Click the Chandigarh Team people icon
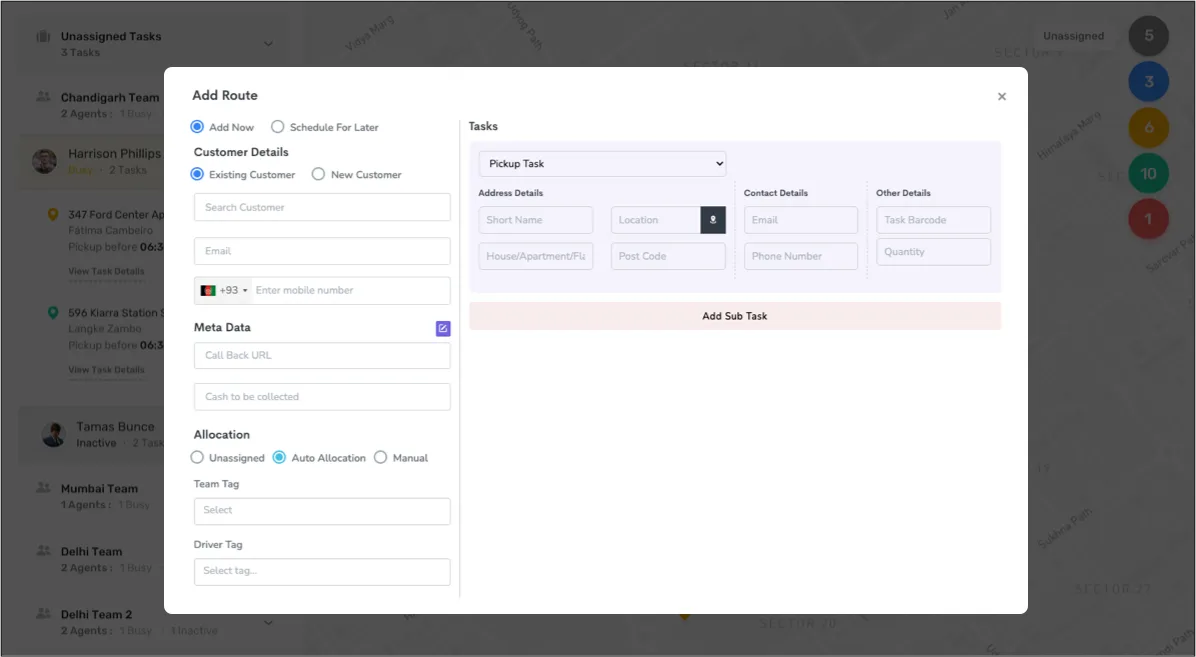 [43, 98]
